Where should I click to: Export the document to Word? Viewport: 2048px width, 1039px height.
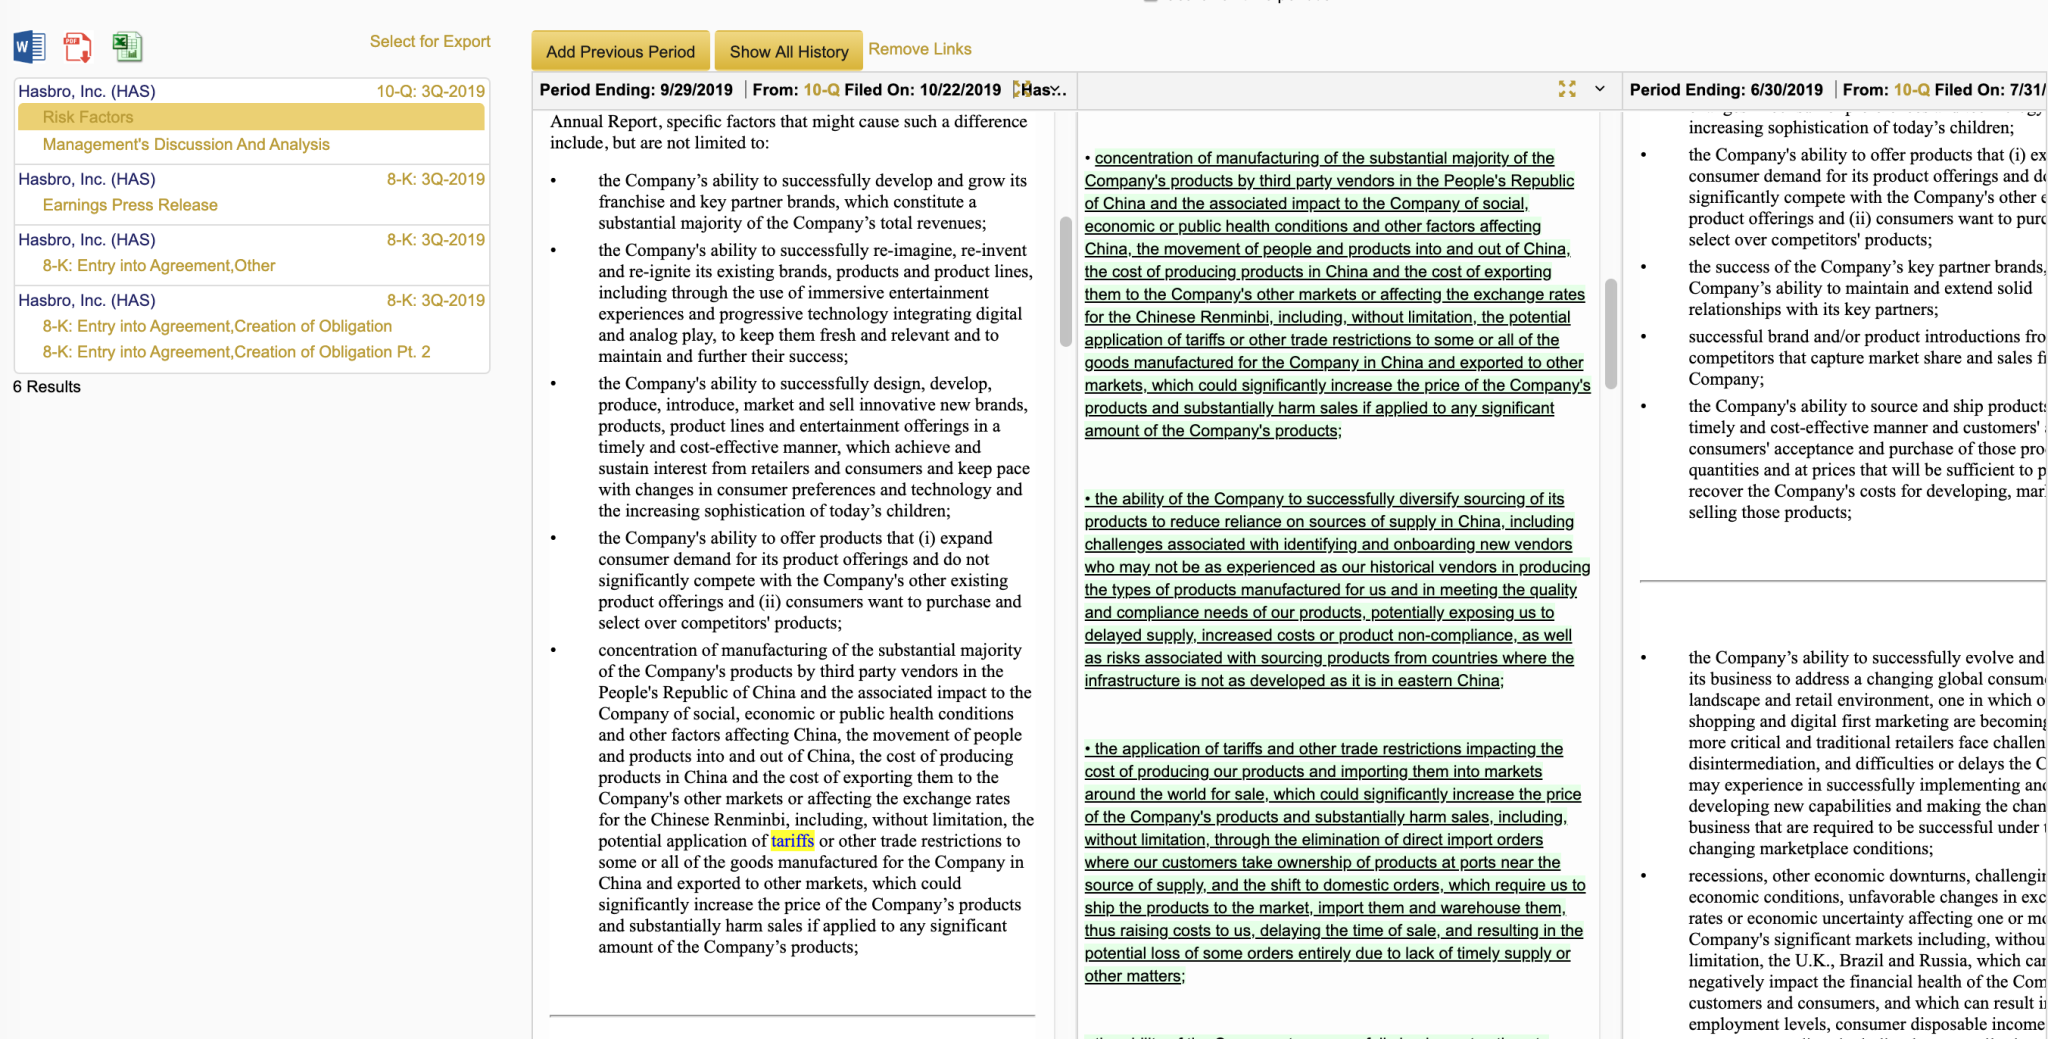click(29, 47)
